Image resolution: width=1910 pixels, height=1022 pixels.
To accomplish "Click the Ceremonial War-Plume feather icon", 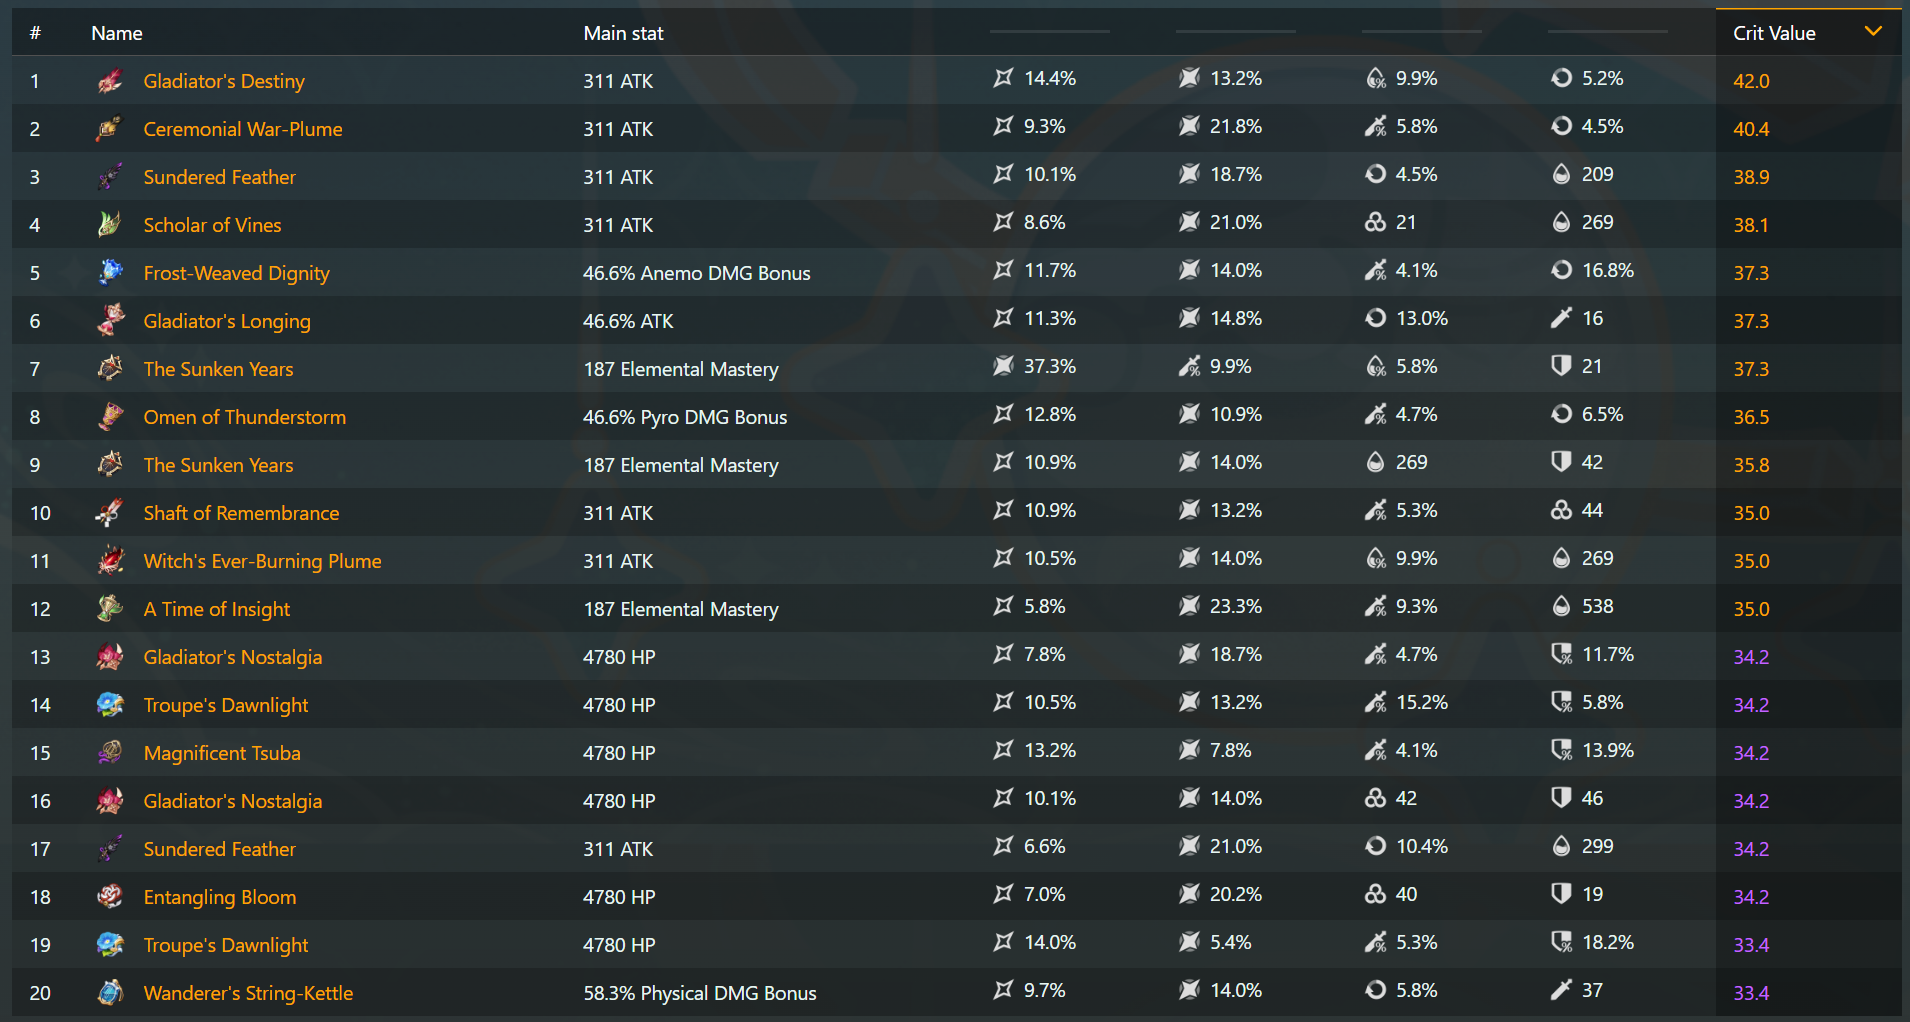I will click(x=110, y=129).
